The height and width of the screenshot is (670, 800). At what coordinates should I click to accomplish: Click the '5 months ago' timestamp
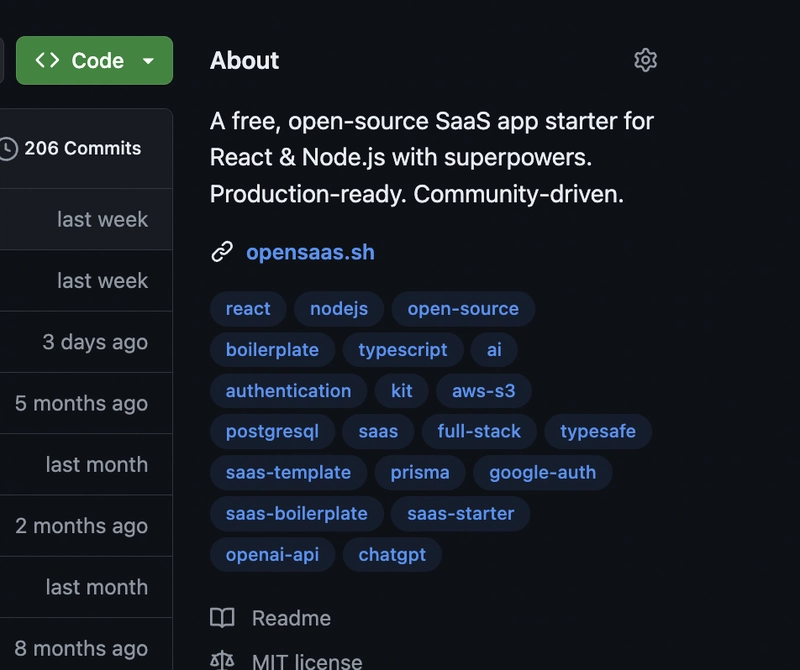click(x=82, y=403)
